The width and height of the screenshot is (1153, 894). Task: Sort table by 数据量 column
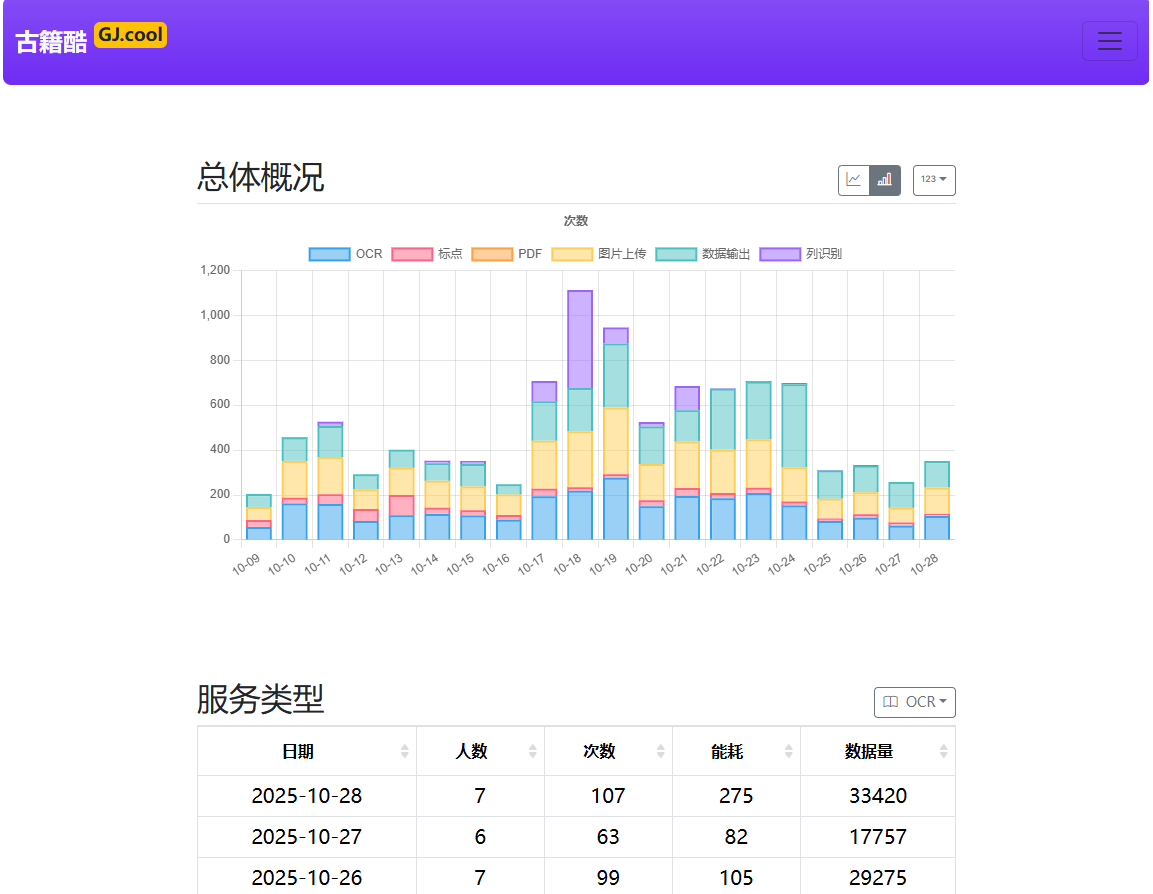878,751
